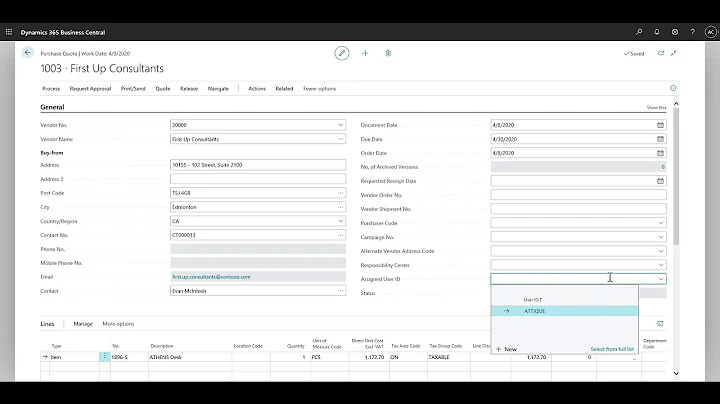Click the scroll down arrow
Image resolution: width=720 pixels, height=404 pixels.
[x=676, y=373]
